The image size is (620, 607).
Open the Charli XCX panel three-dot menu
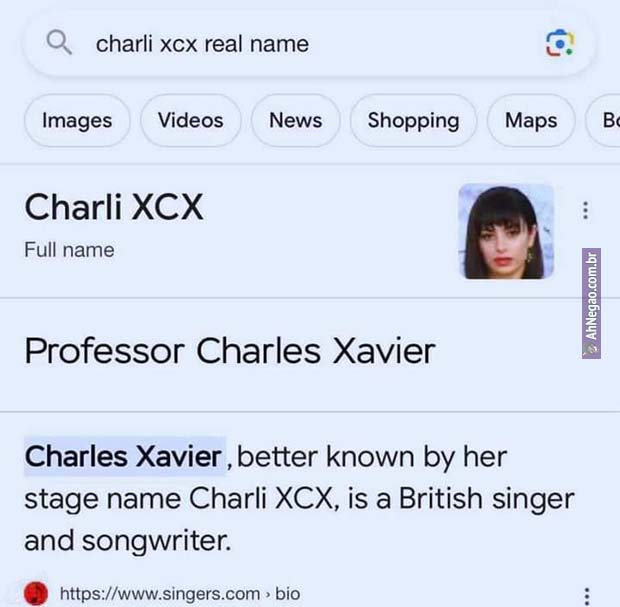tap(586, 210)
